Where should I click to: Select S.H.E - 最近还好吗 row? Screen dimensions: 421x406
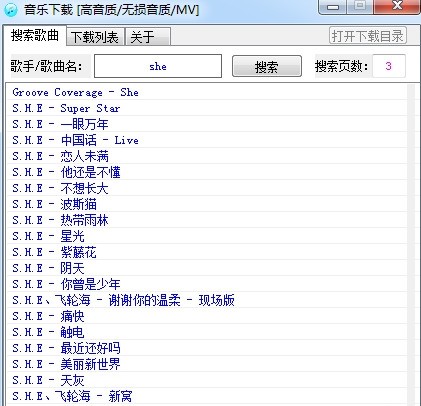(207, 348)
